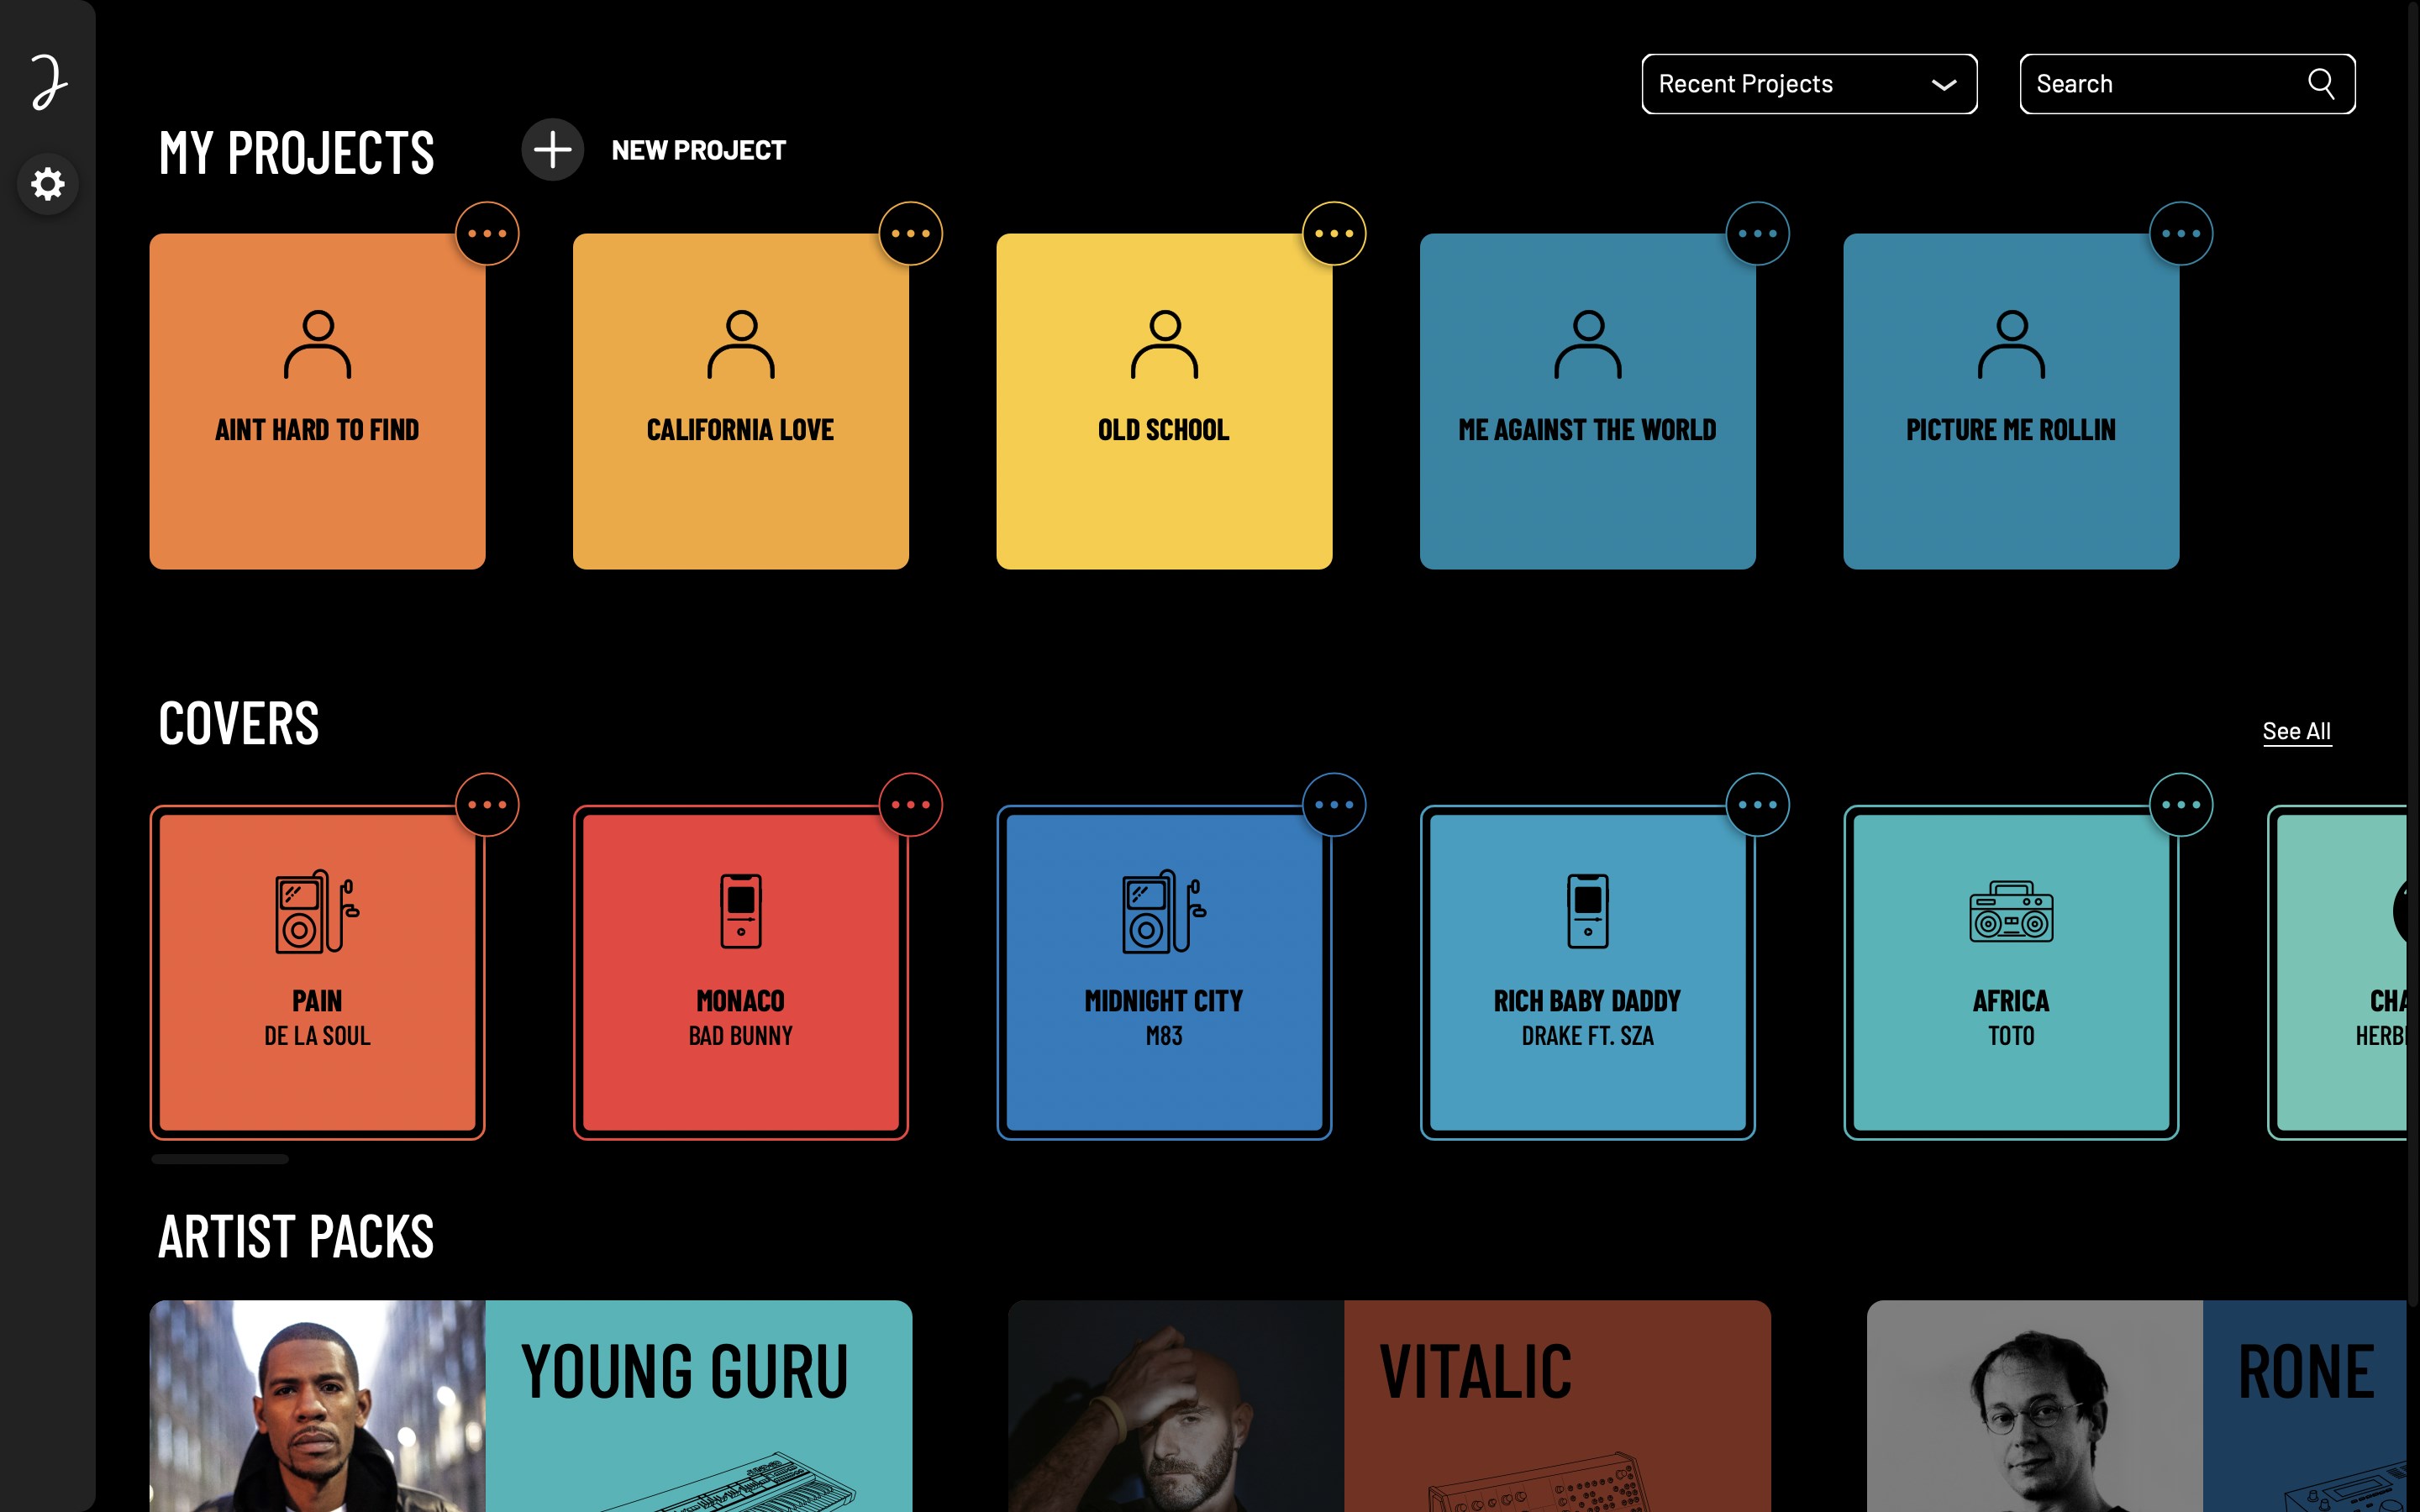Open three-dot menu on California Love
The image size is (2420, 1512).
910,234
